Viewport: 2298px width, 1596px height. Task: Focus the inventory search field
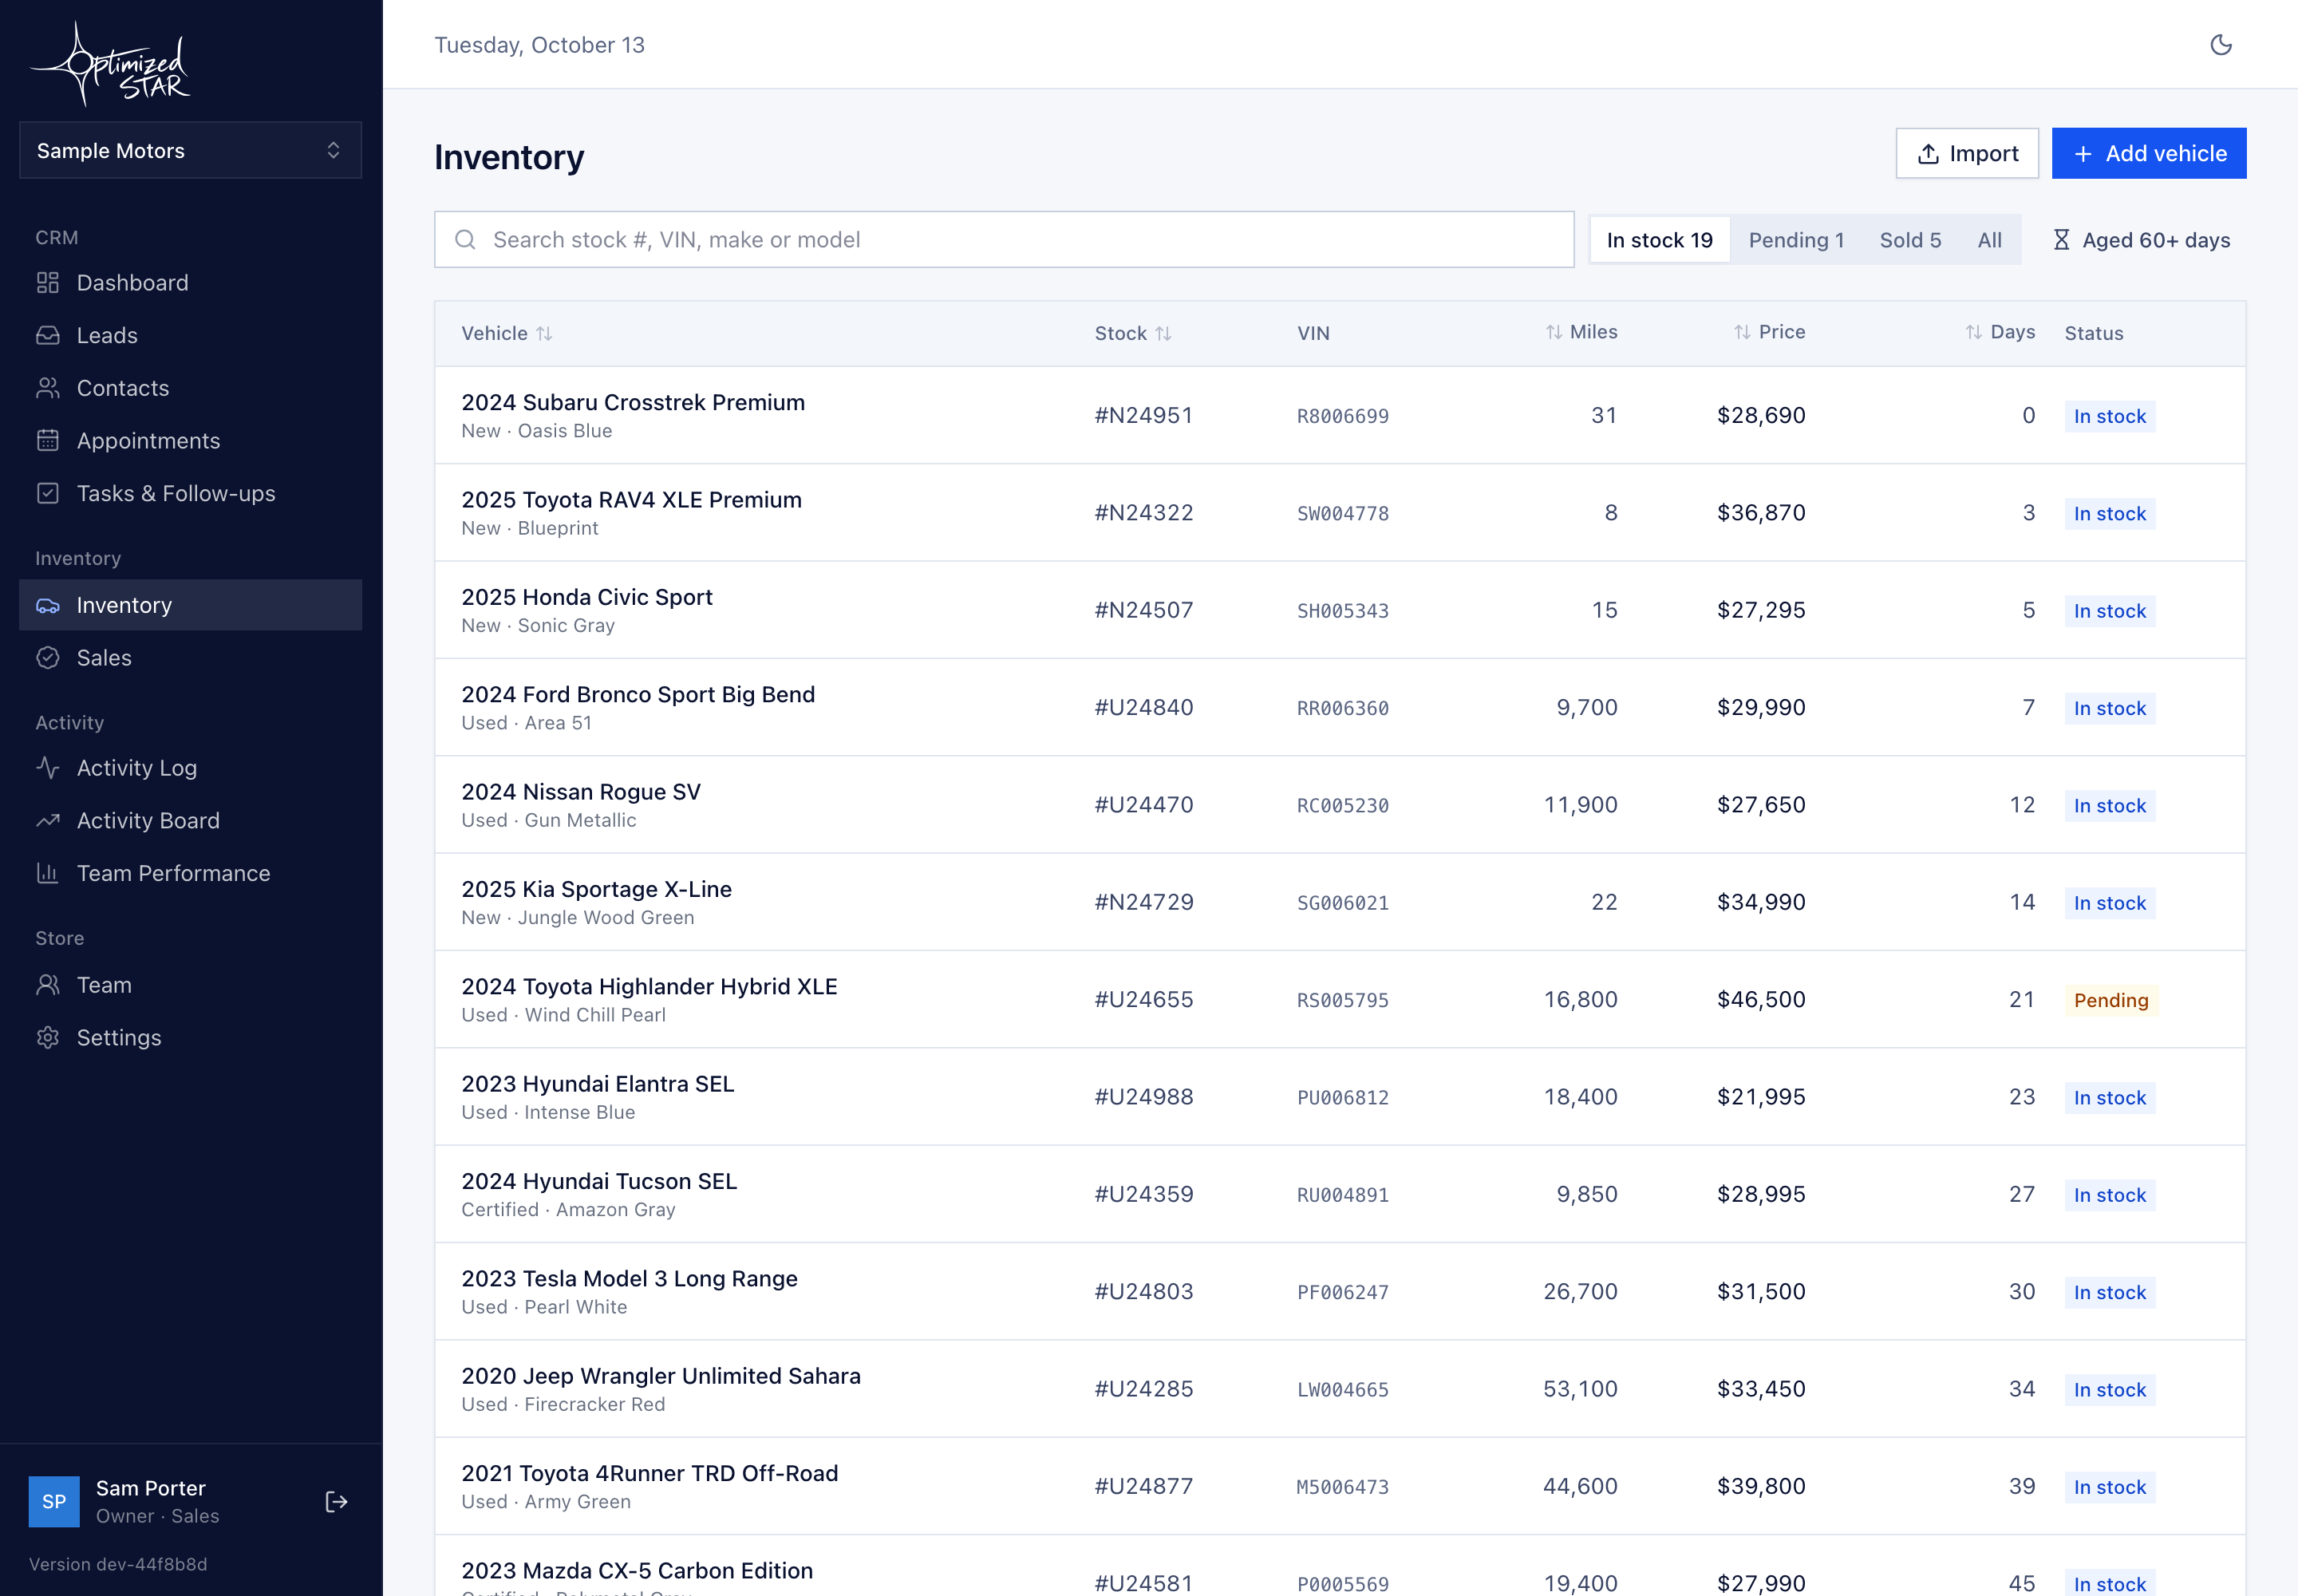1004,239
